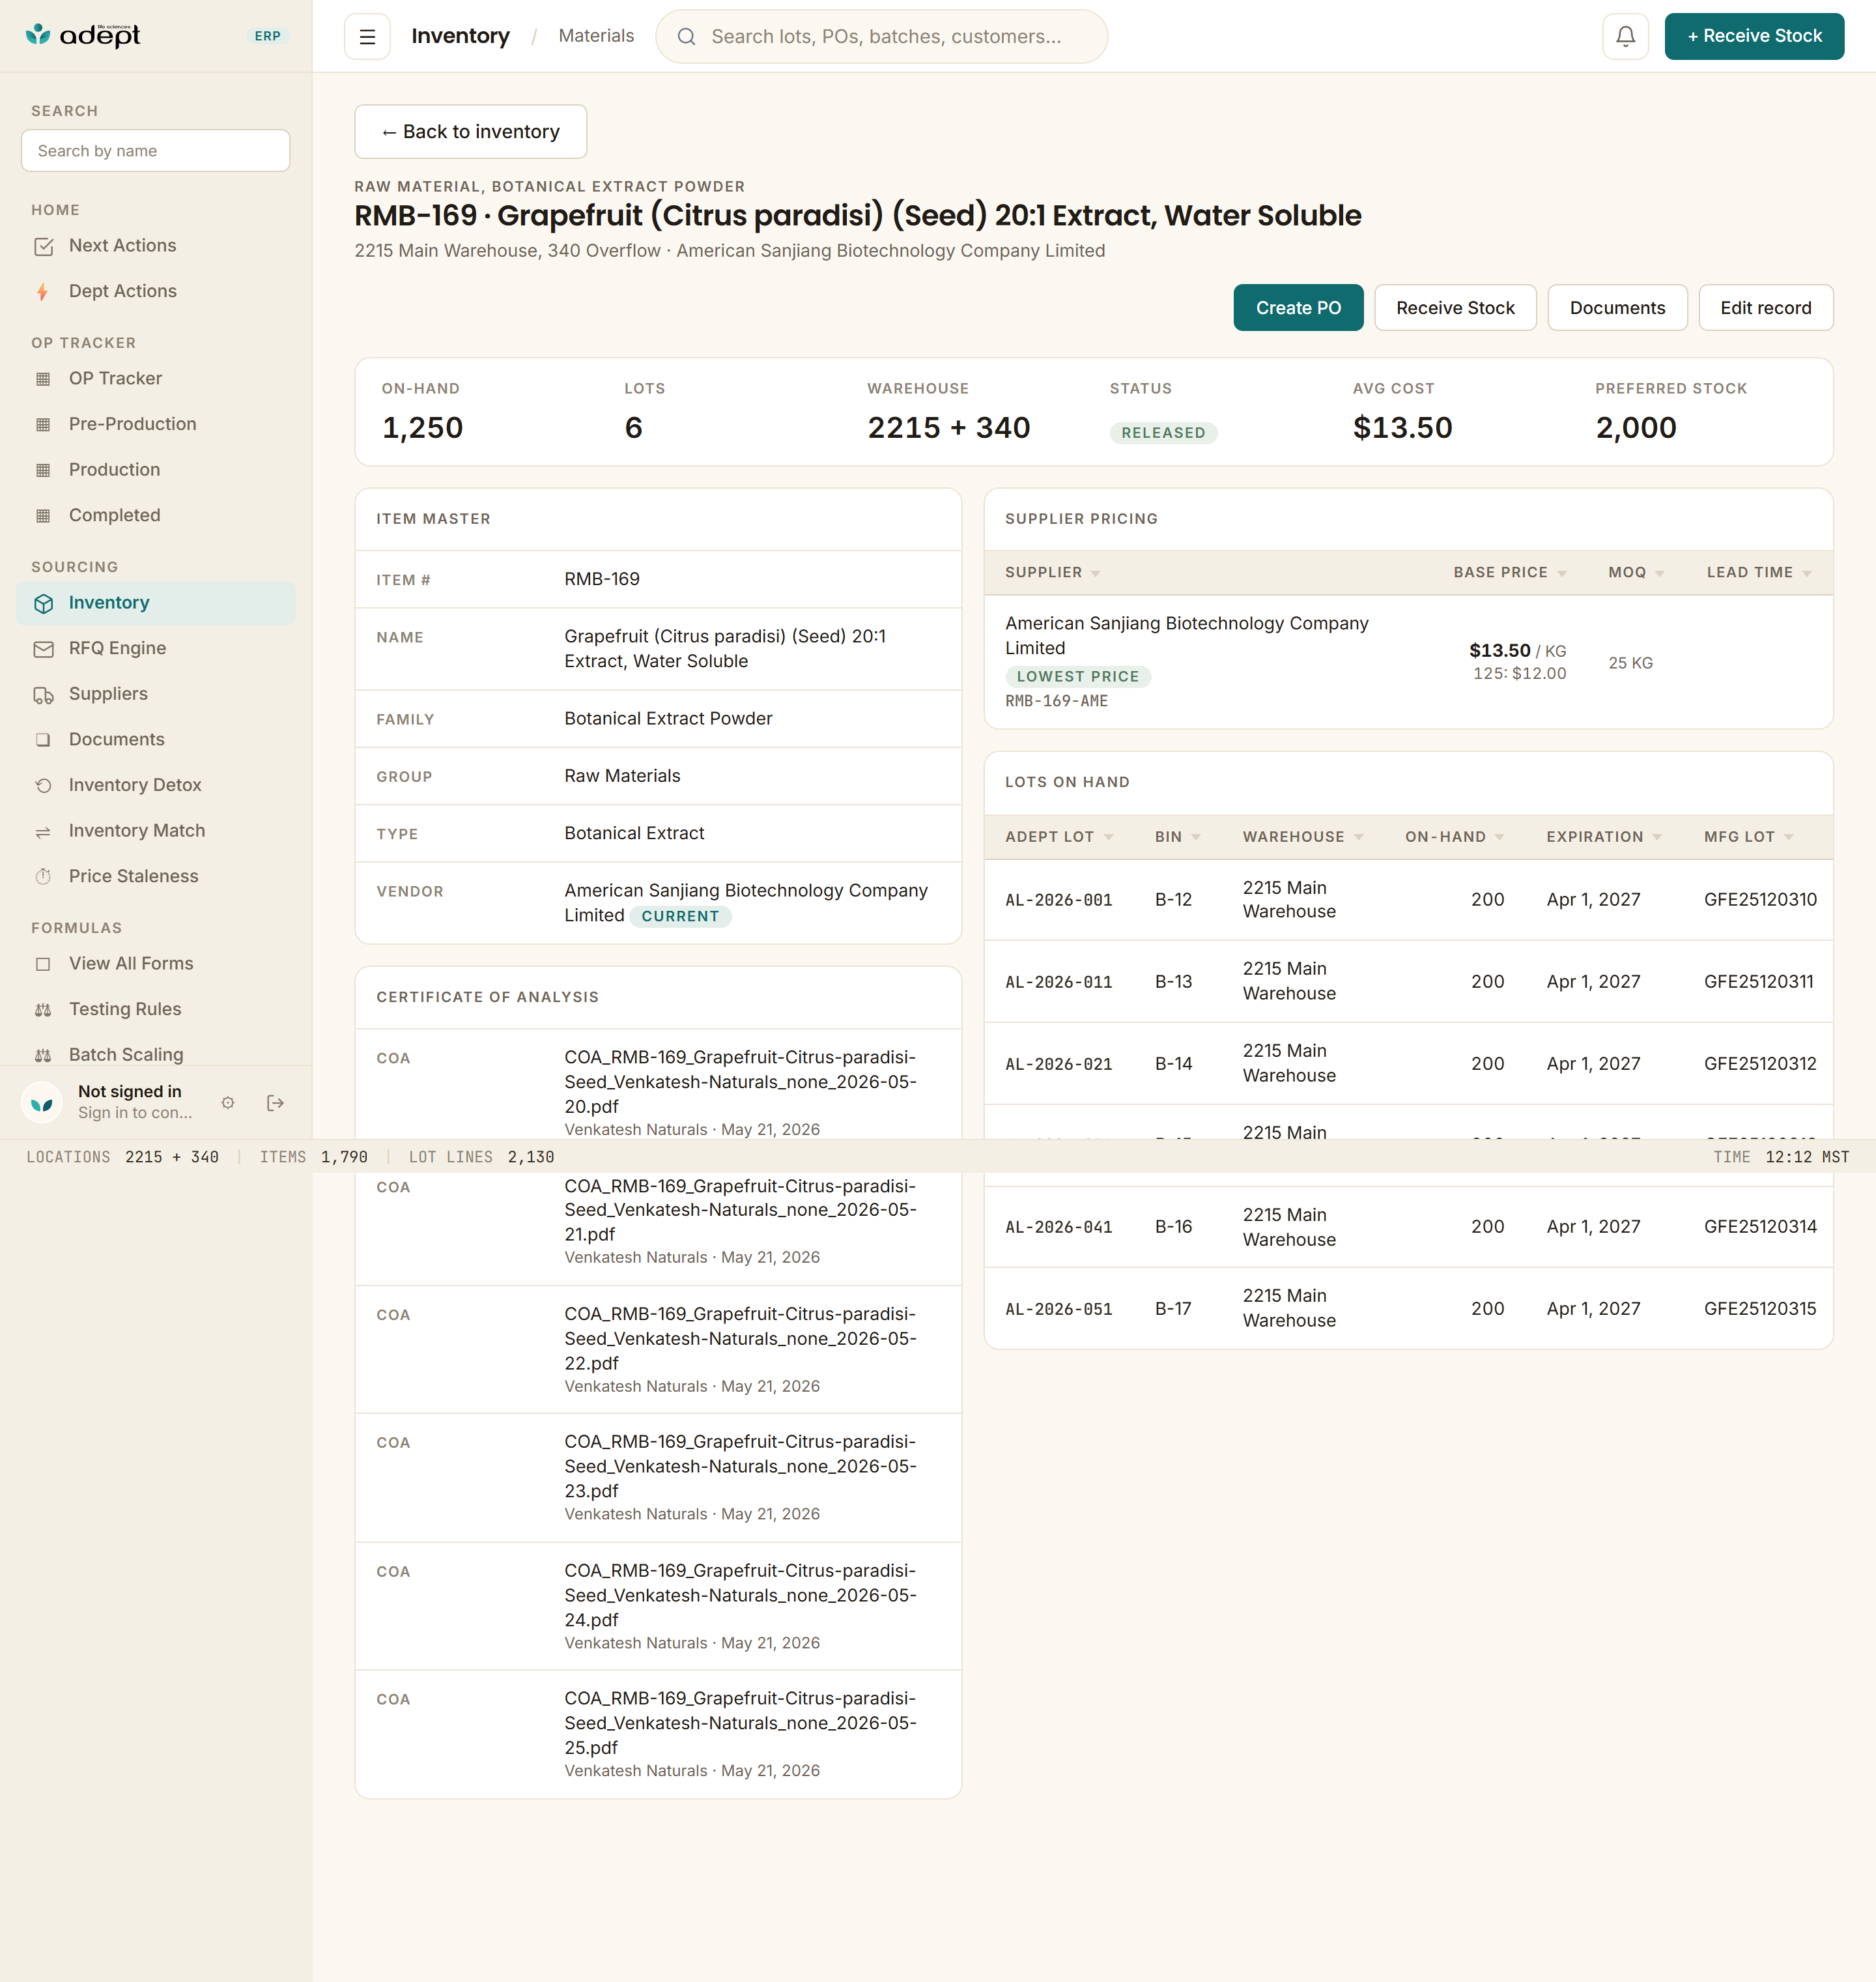Click the Completed grid icon
The image size is (1876, 1982).
point(43,516)
